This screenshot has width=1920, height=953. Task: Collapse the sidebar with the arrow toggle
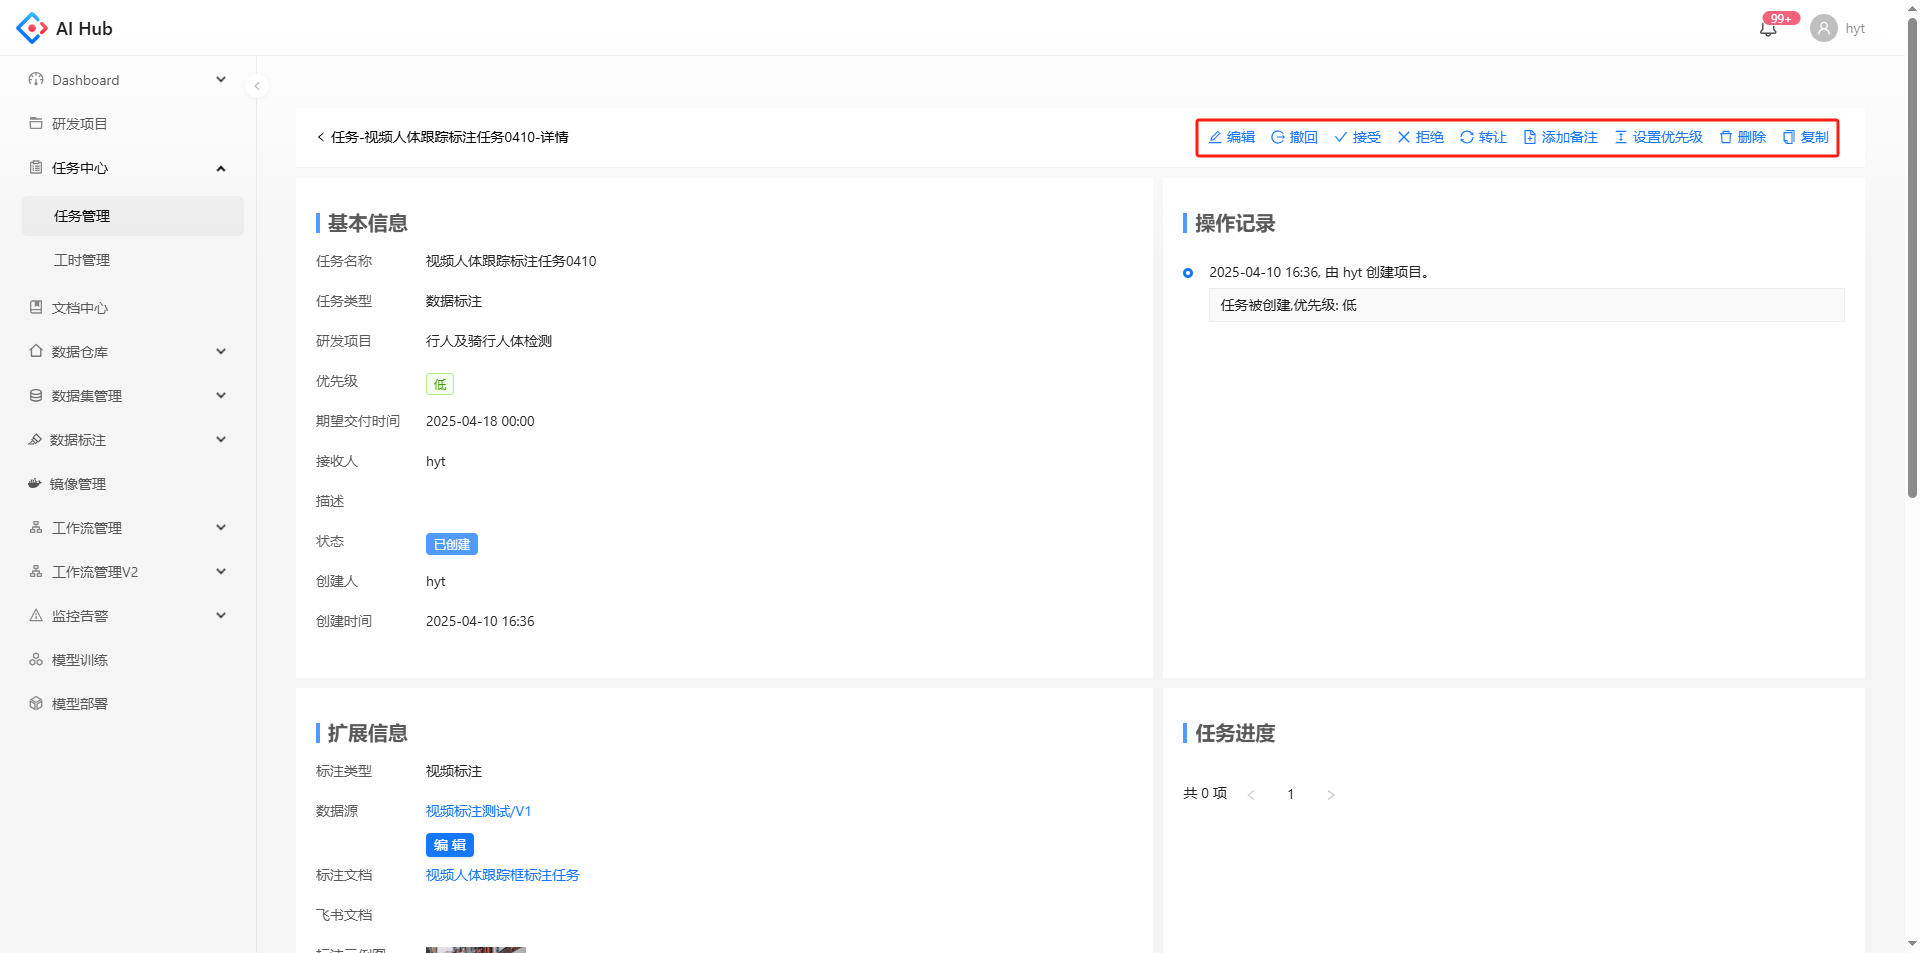(x=257, y=86)
